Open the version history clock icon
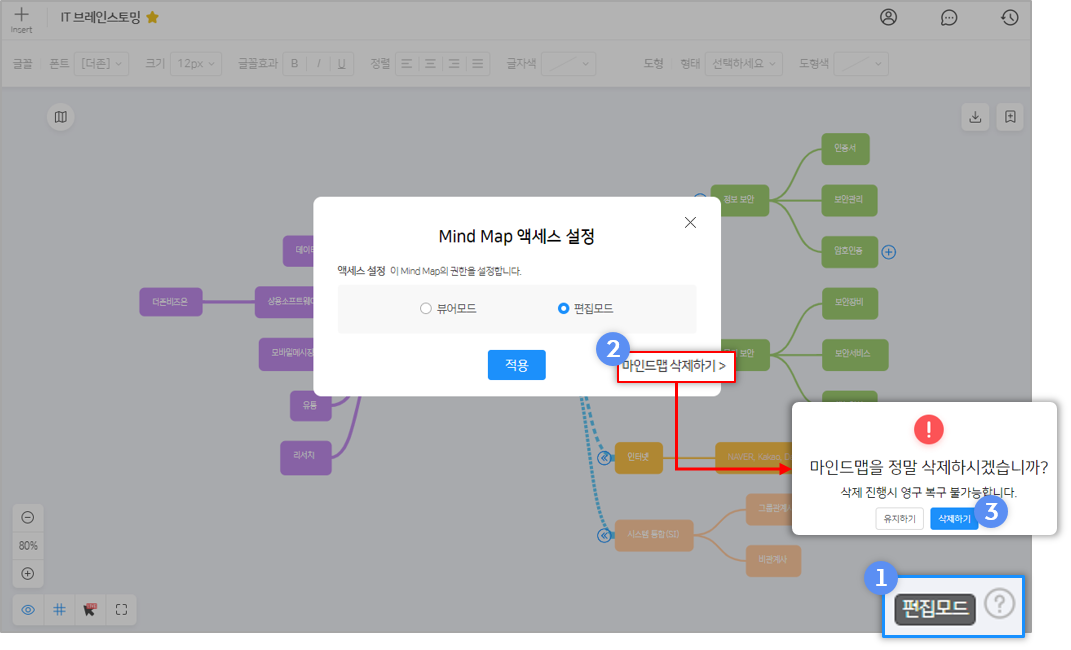Screen dimensions: 1071x650 1010,17
